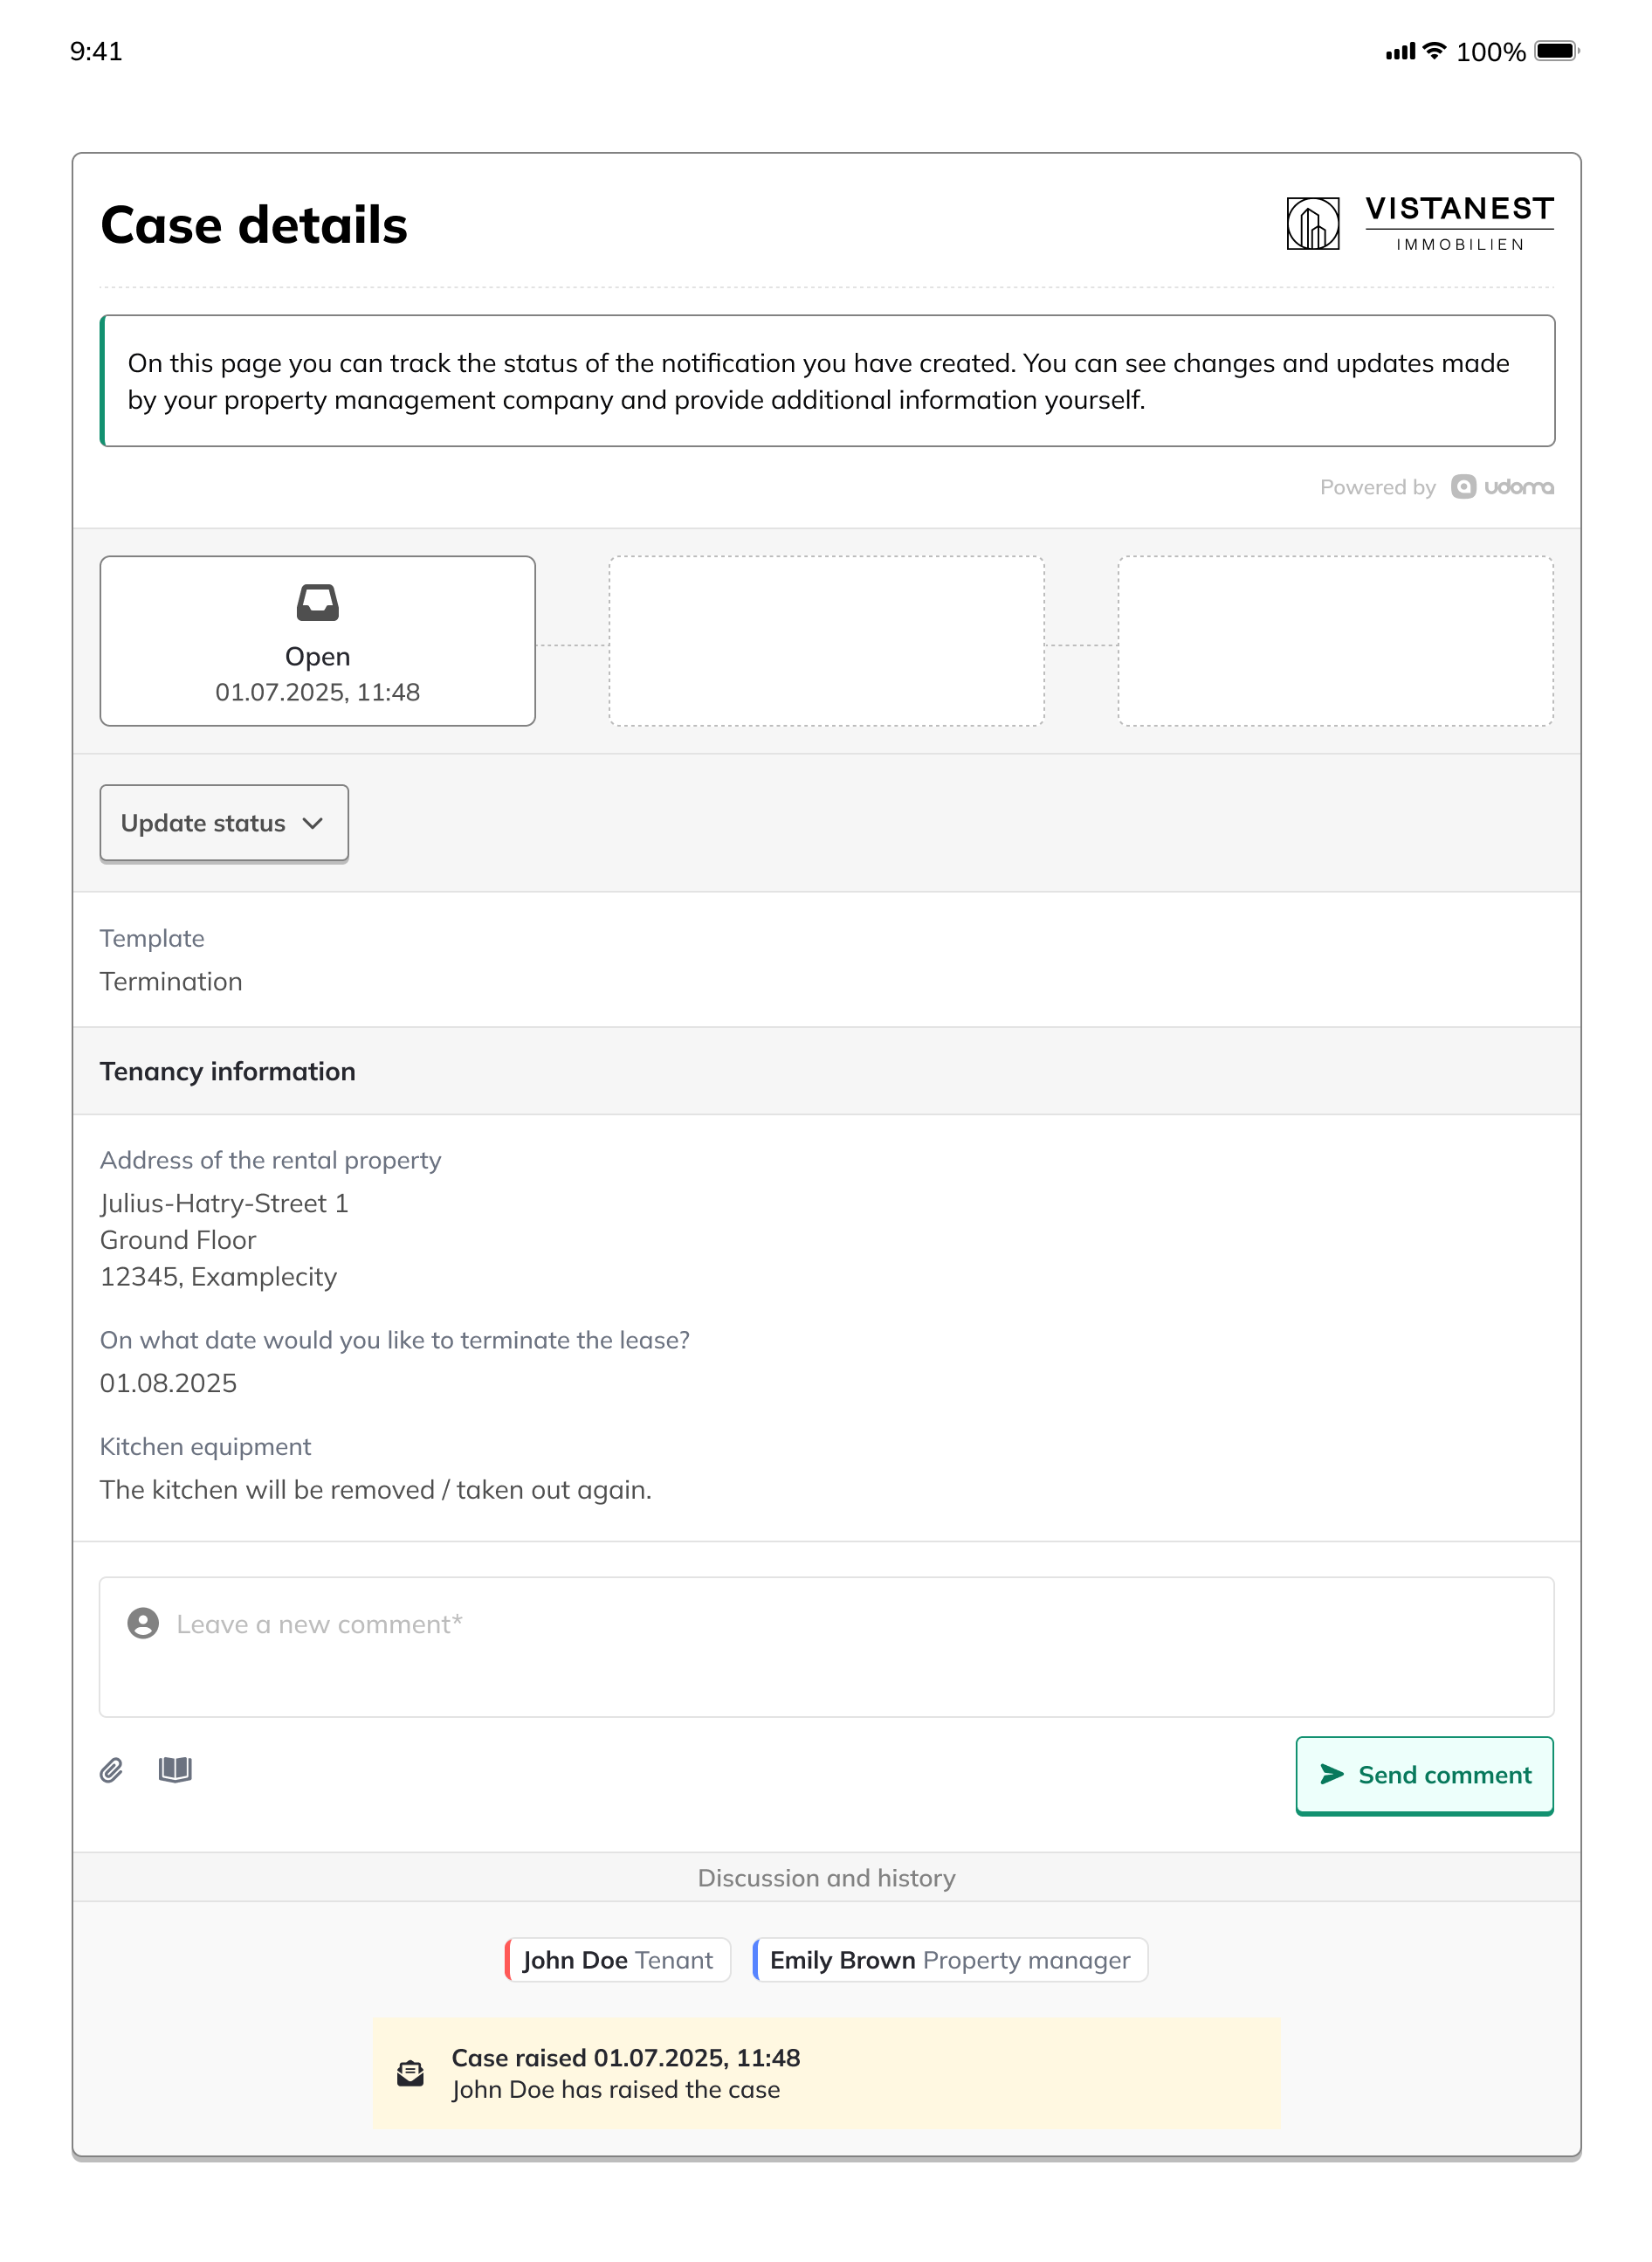Viewport: 1652px width, 2262px height.
Task: Expand the Update status chevron arrow
Action: coord(313,823)
